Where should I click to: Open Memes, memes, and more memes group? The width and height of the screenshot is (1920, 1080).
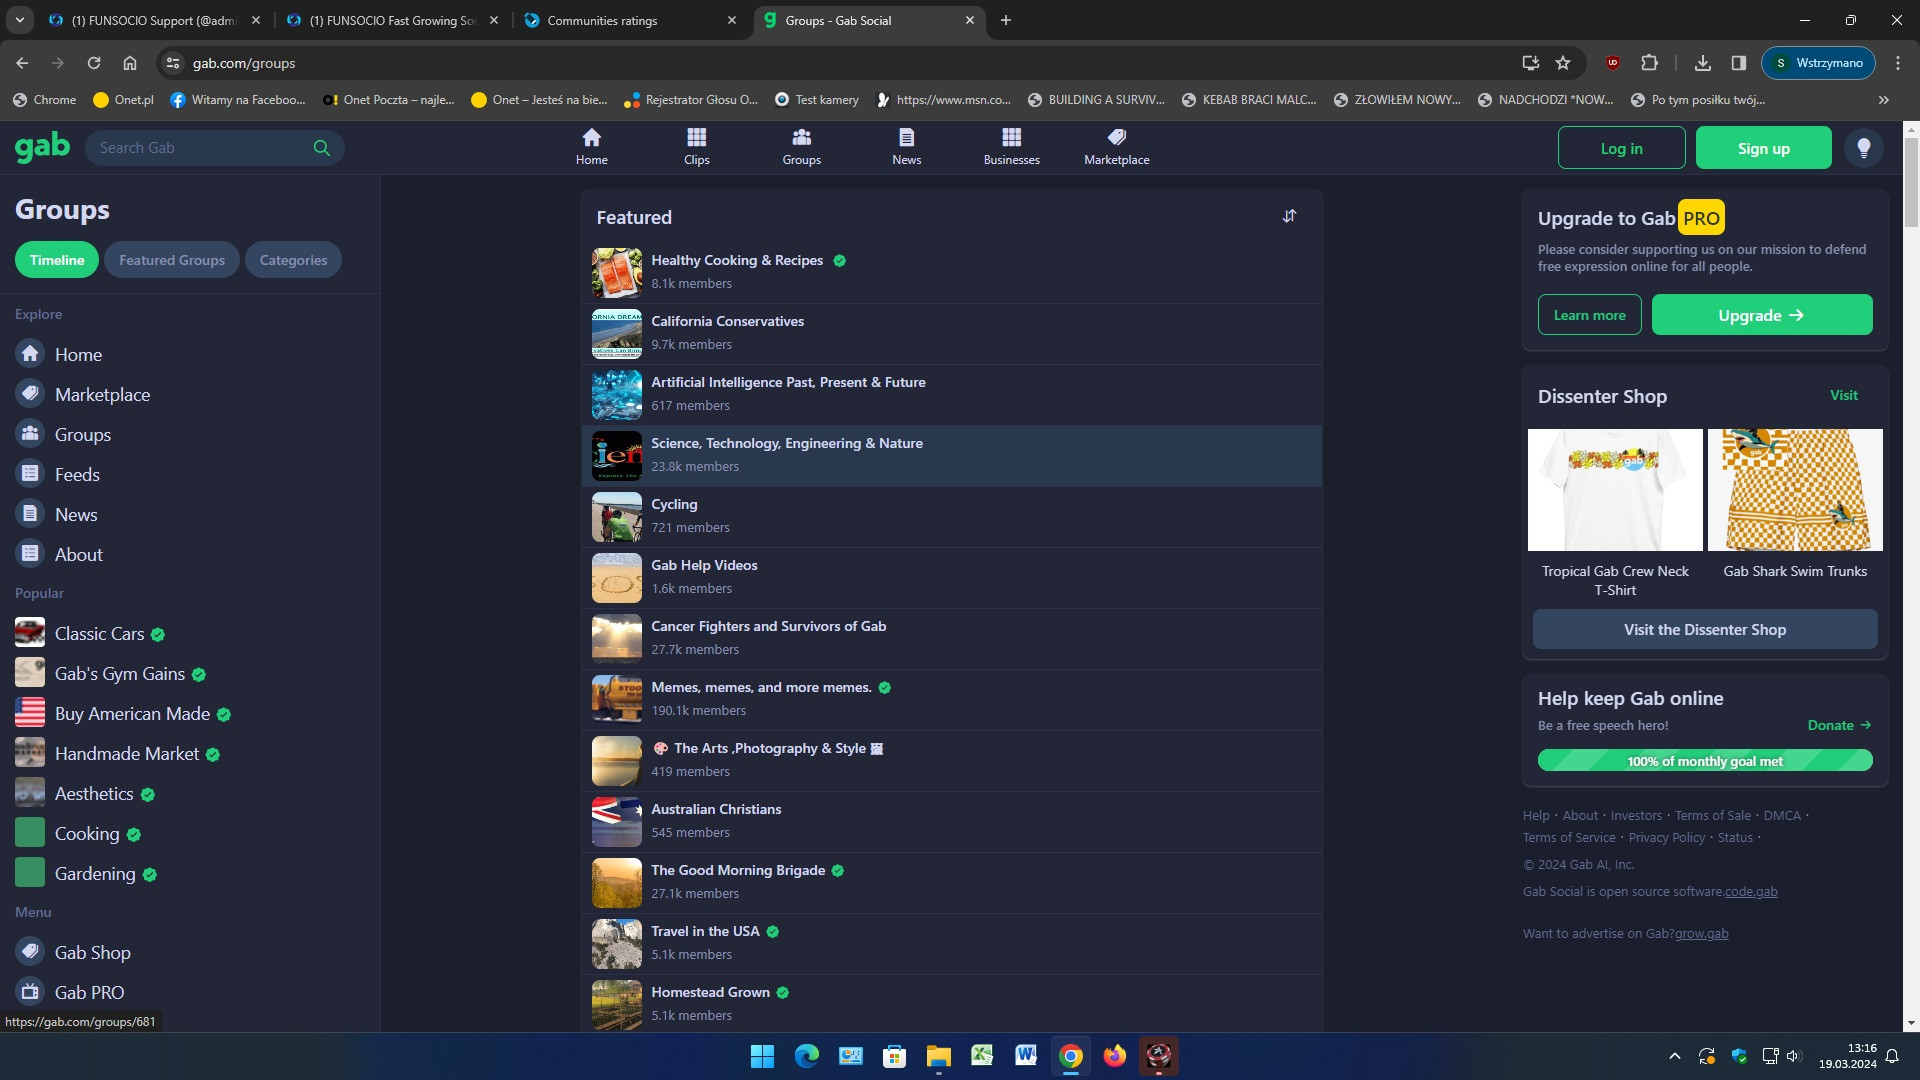click(x=760, y=687)
